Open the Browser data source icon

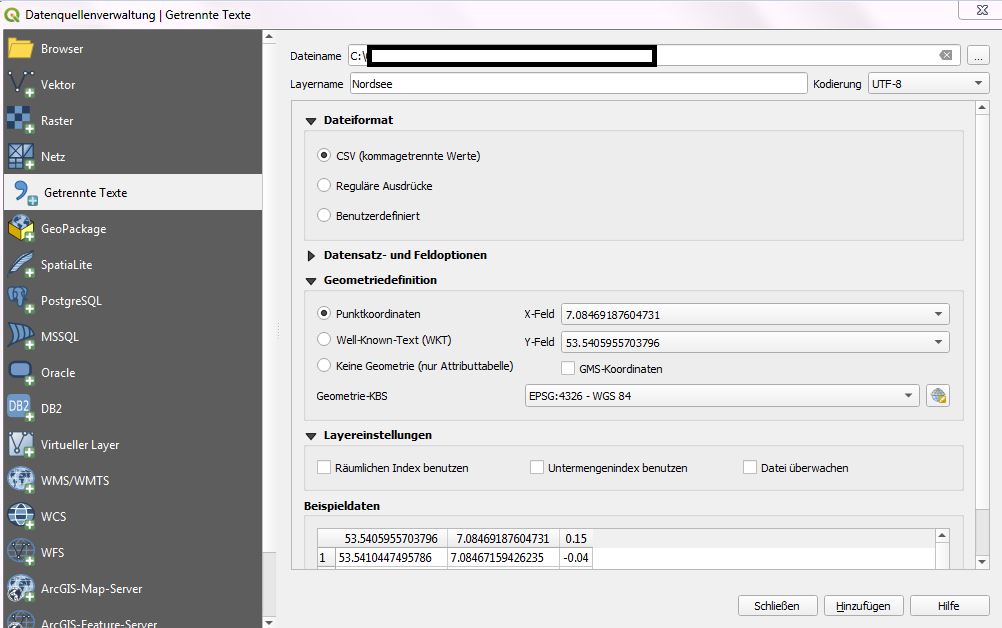point(21,48)
